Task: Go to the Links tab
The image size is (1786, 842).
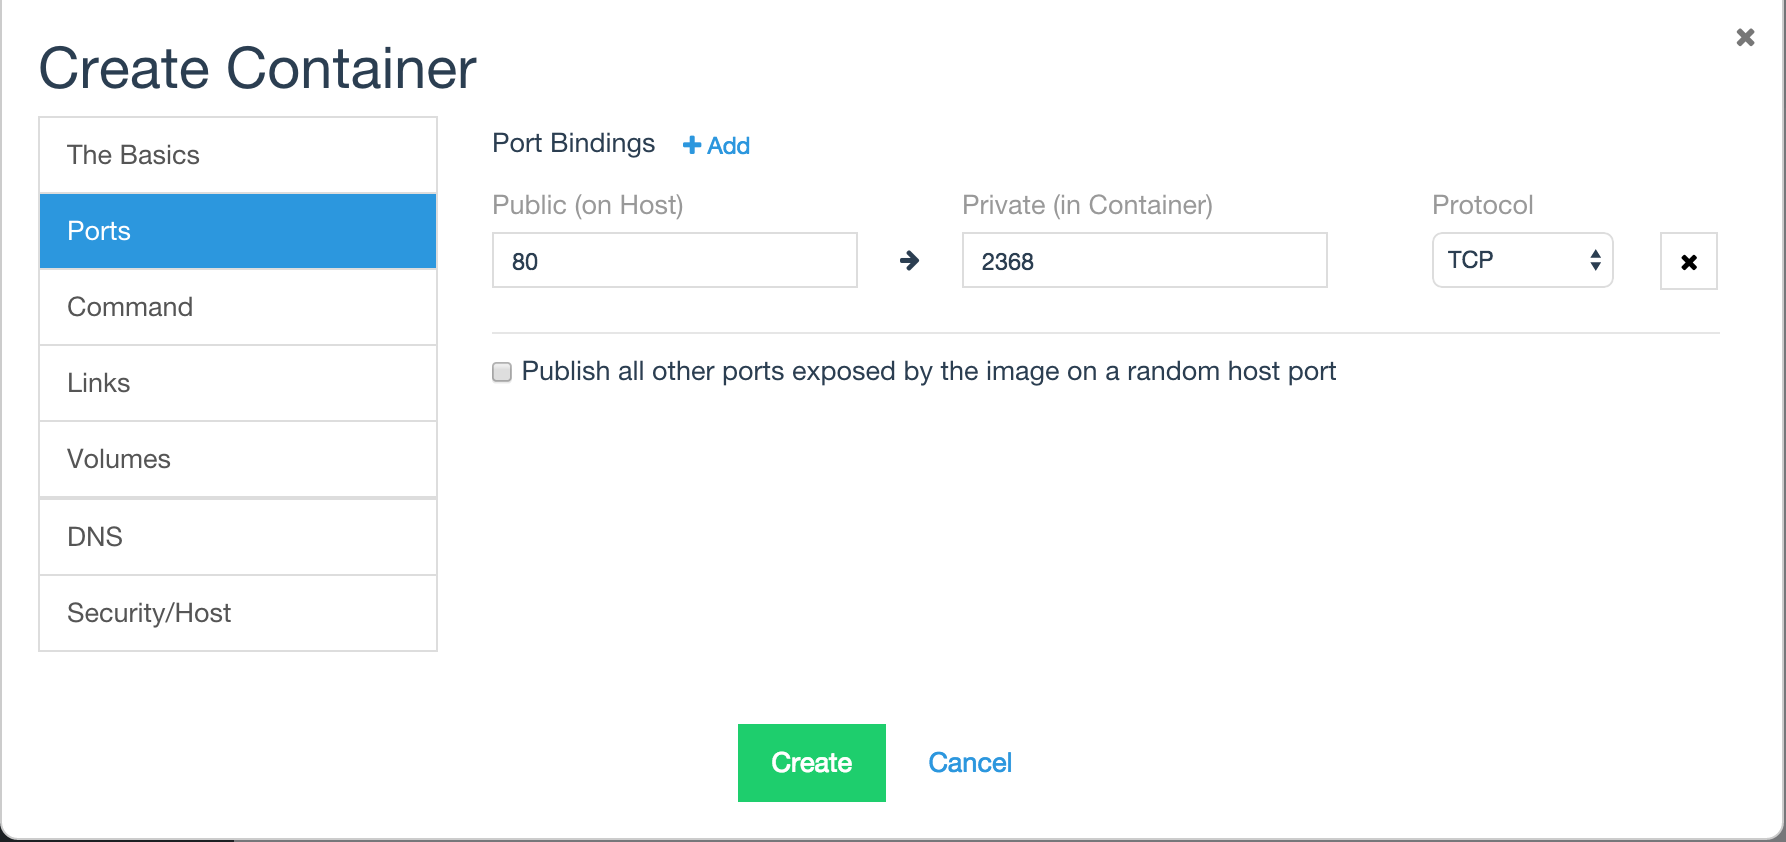Action: (x=238, y=383)
